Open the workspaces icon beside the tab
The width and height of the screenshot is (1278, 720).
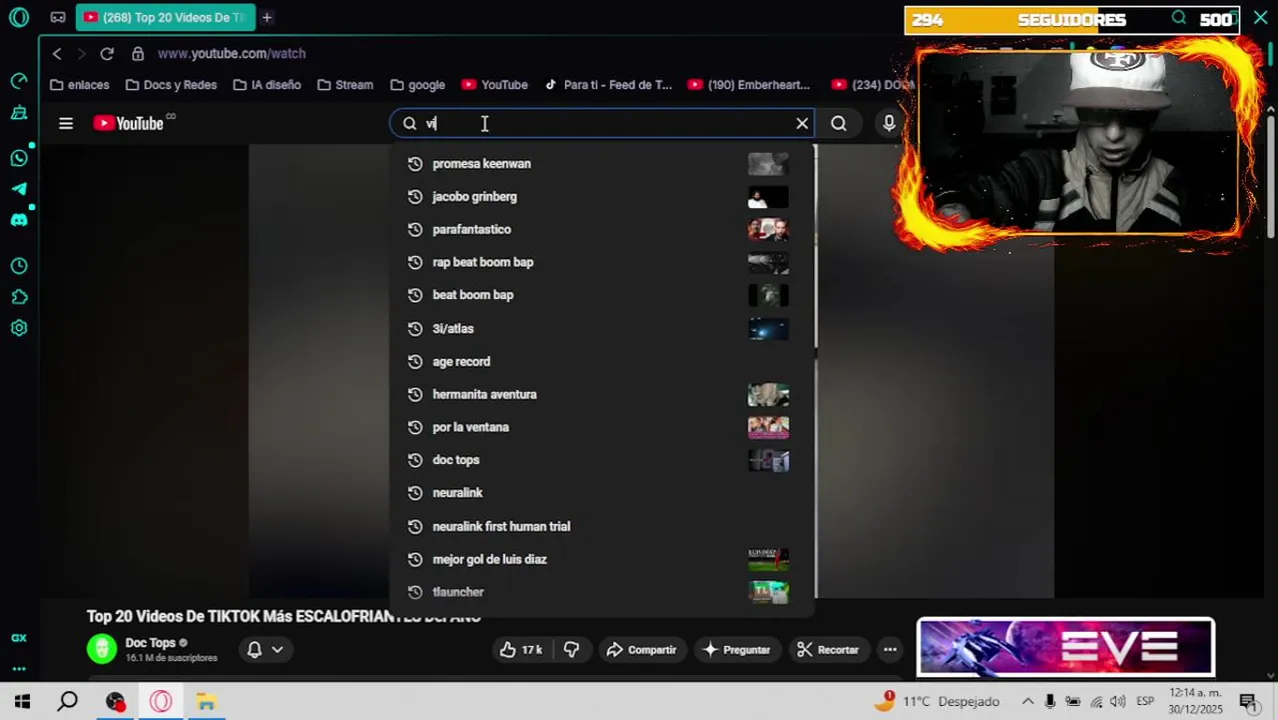click(x=58, y=17)
